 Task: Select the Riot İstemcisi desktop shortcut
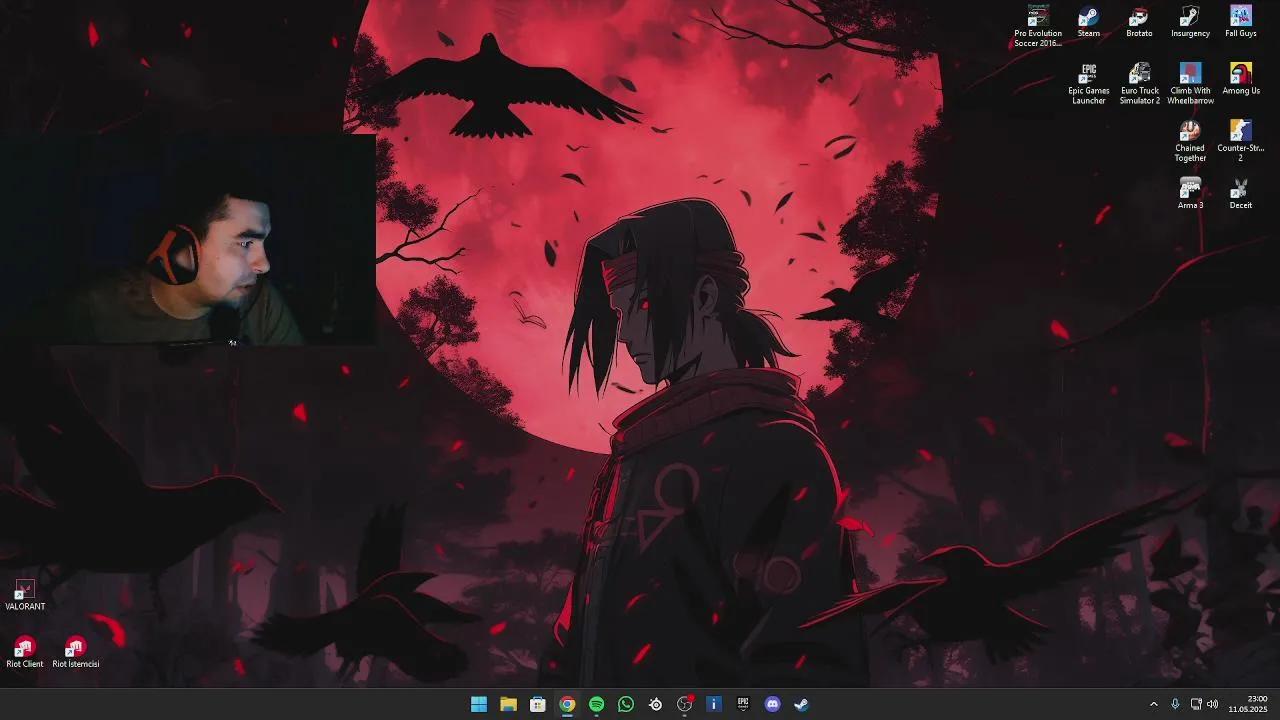tap(75, 652)
